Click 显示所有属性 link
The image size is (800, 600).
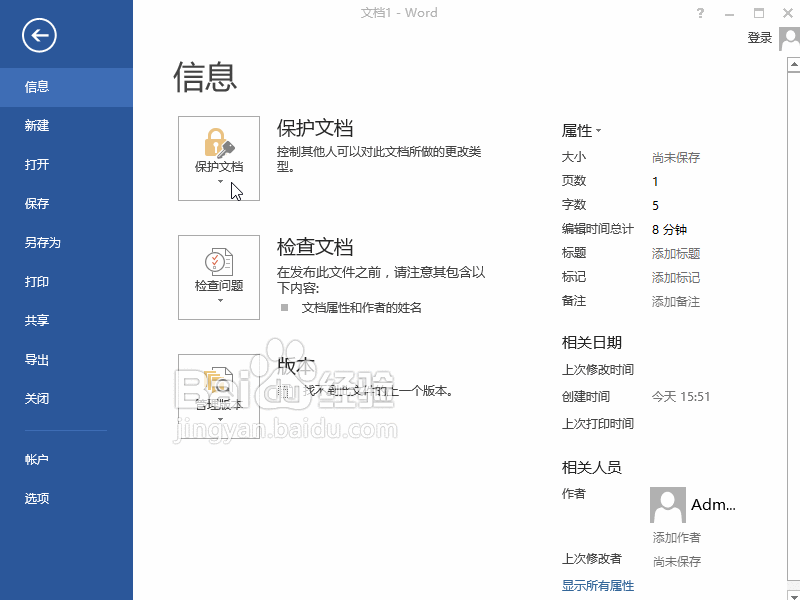[598, 585]
